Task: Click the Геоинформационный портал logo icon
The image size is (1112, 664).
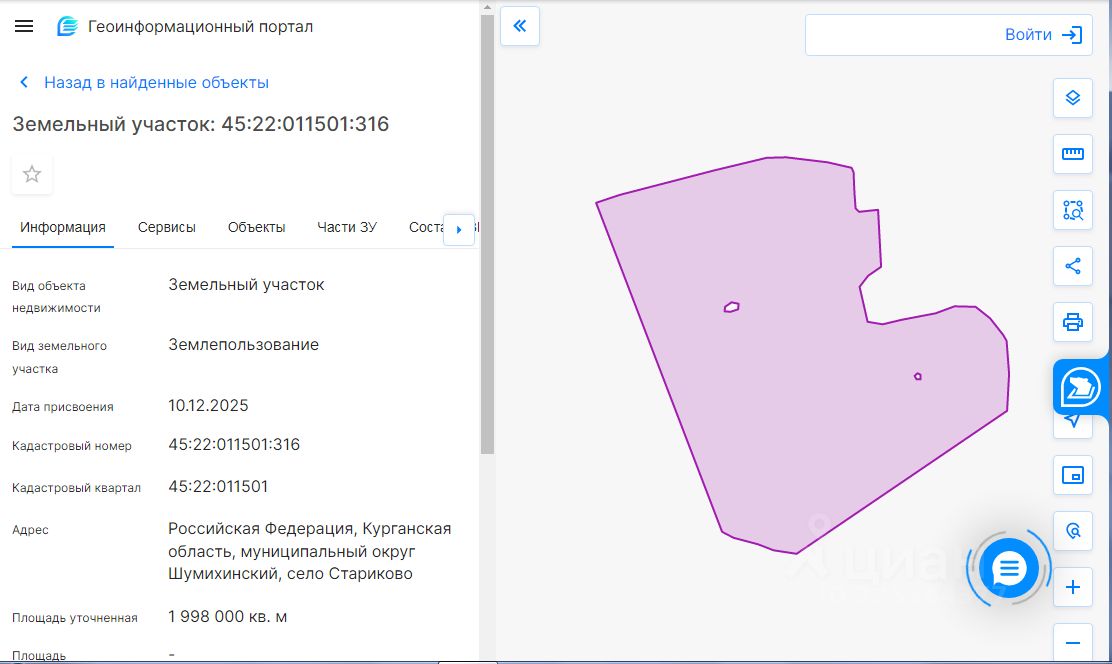Action: (x=67, y=27)
